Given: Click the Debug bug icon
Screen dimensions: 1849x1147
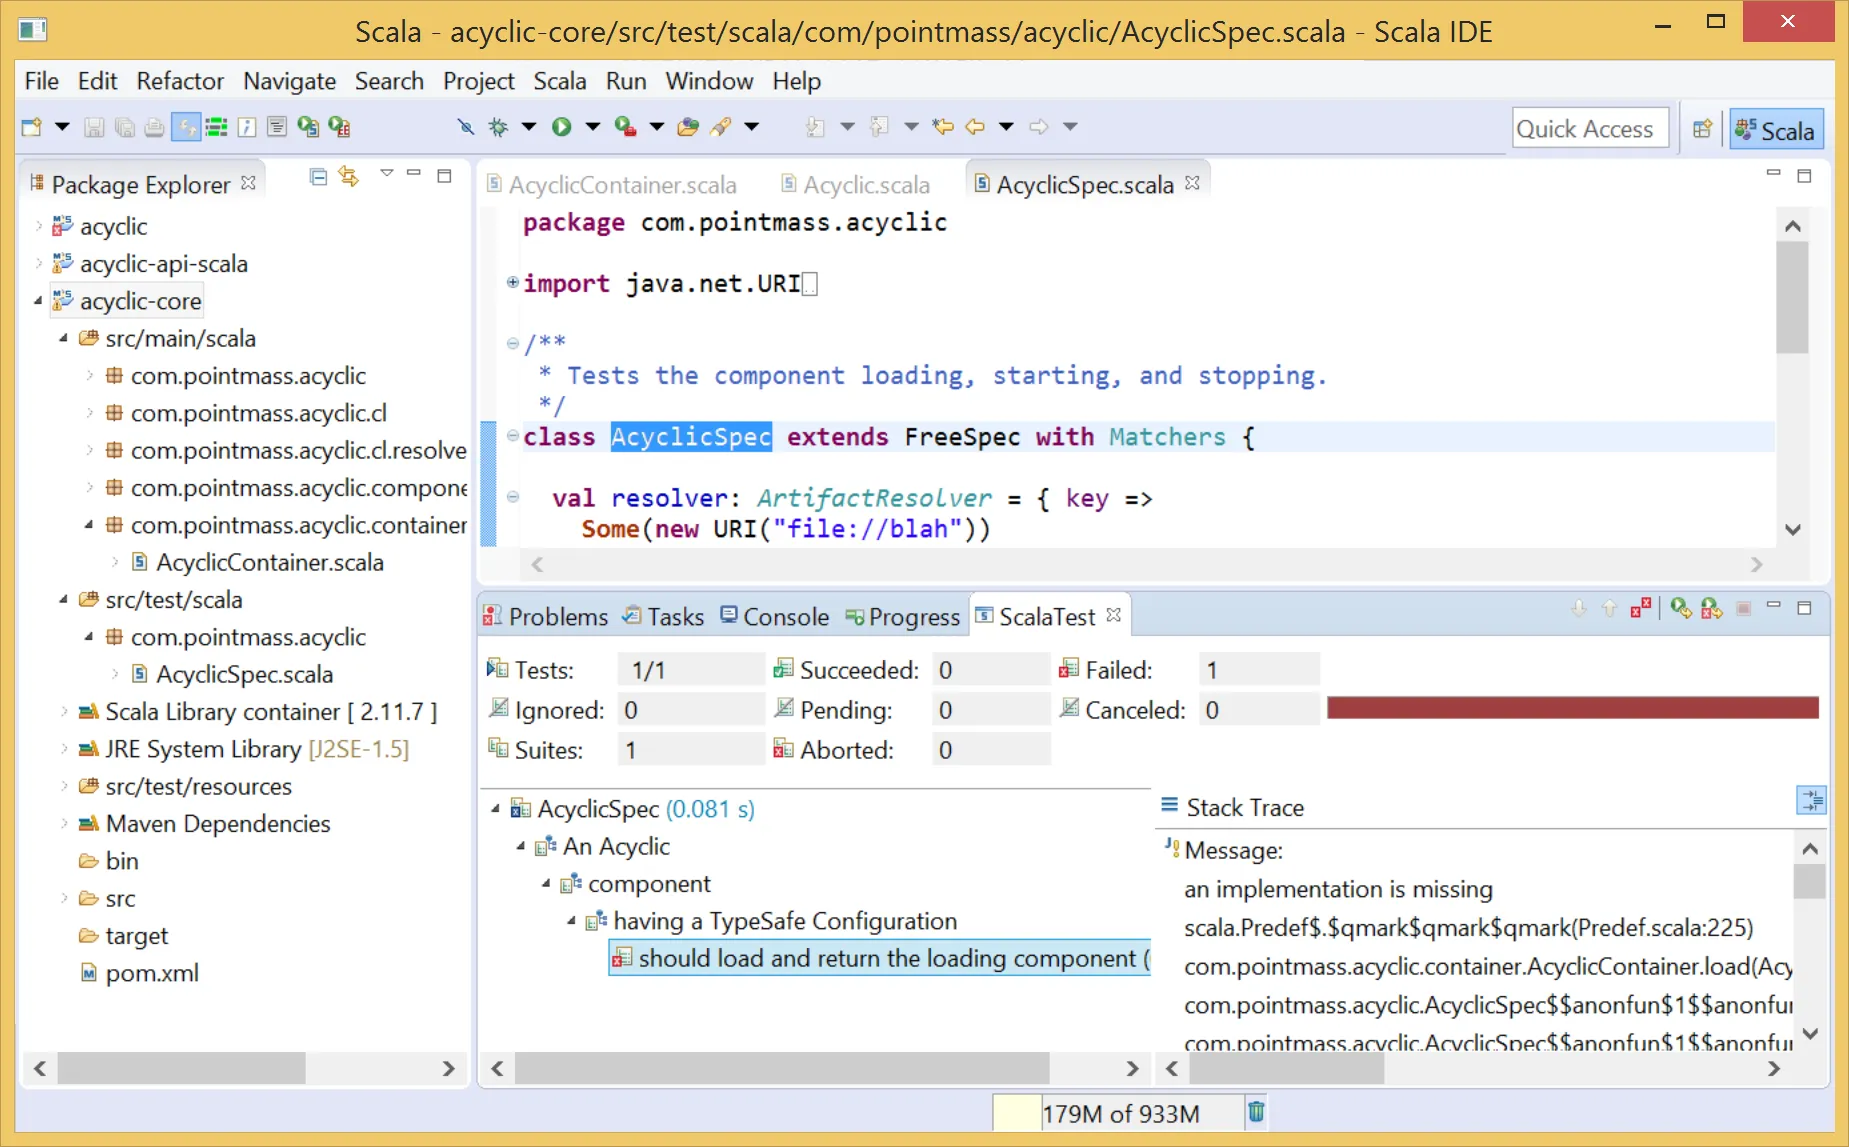Looking at the screenshot, I should pos(498,127).
